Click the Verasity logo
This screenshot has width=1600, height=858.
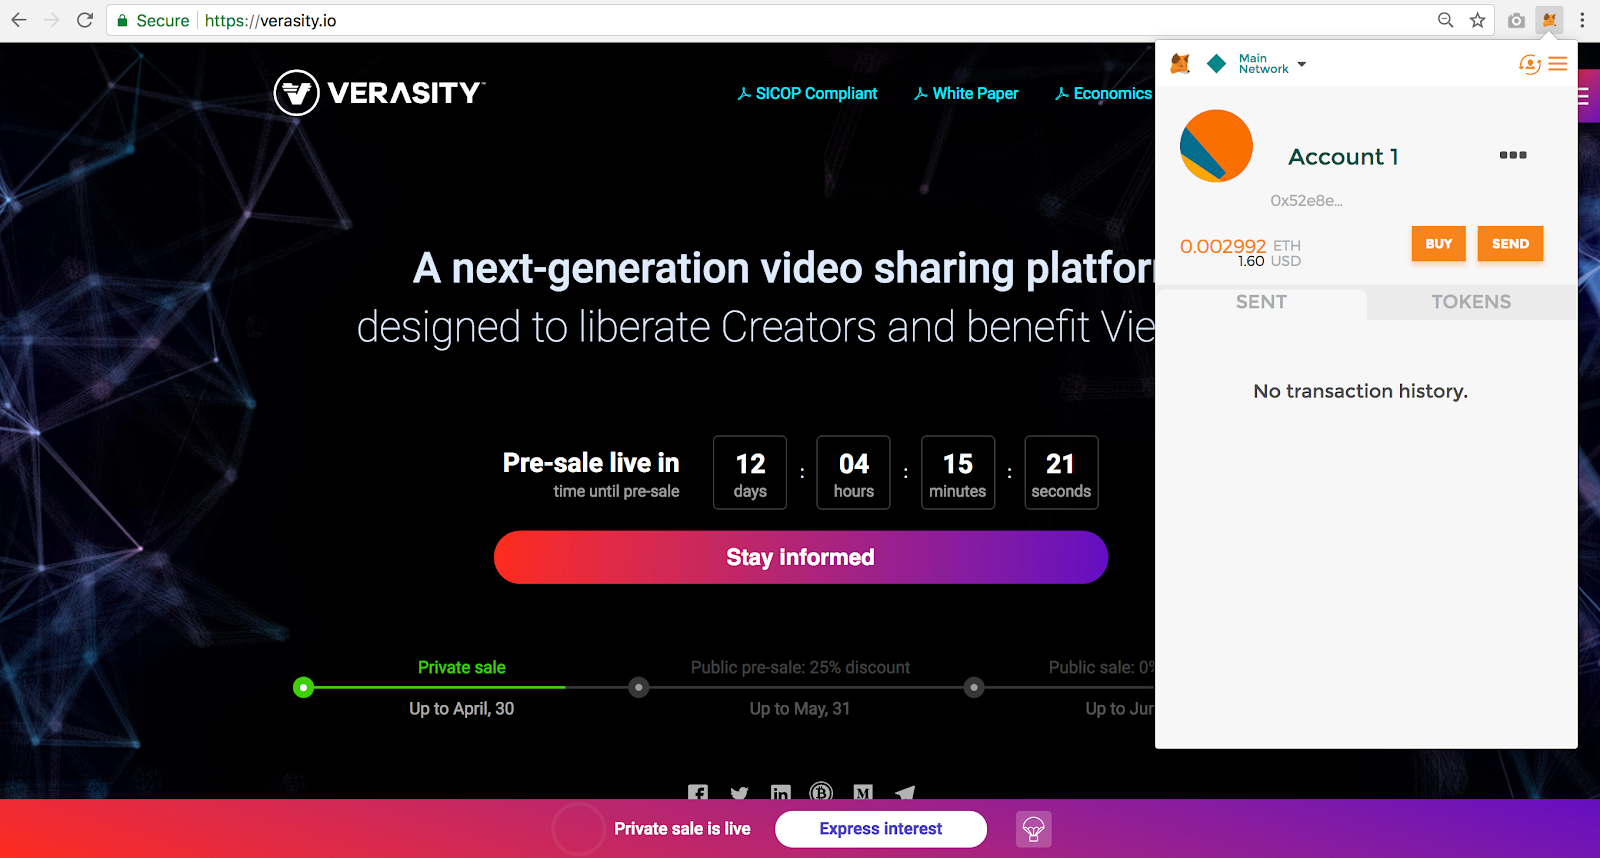[x=379, y=93]
